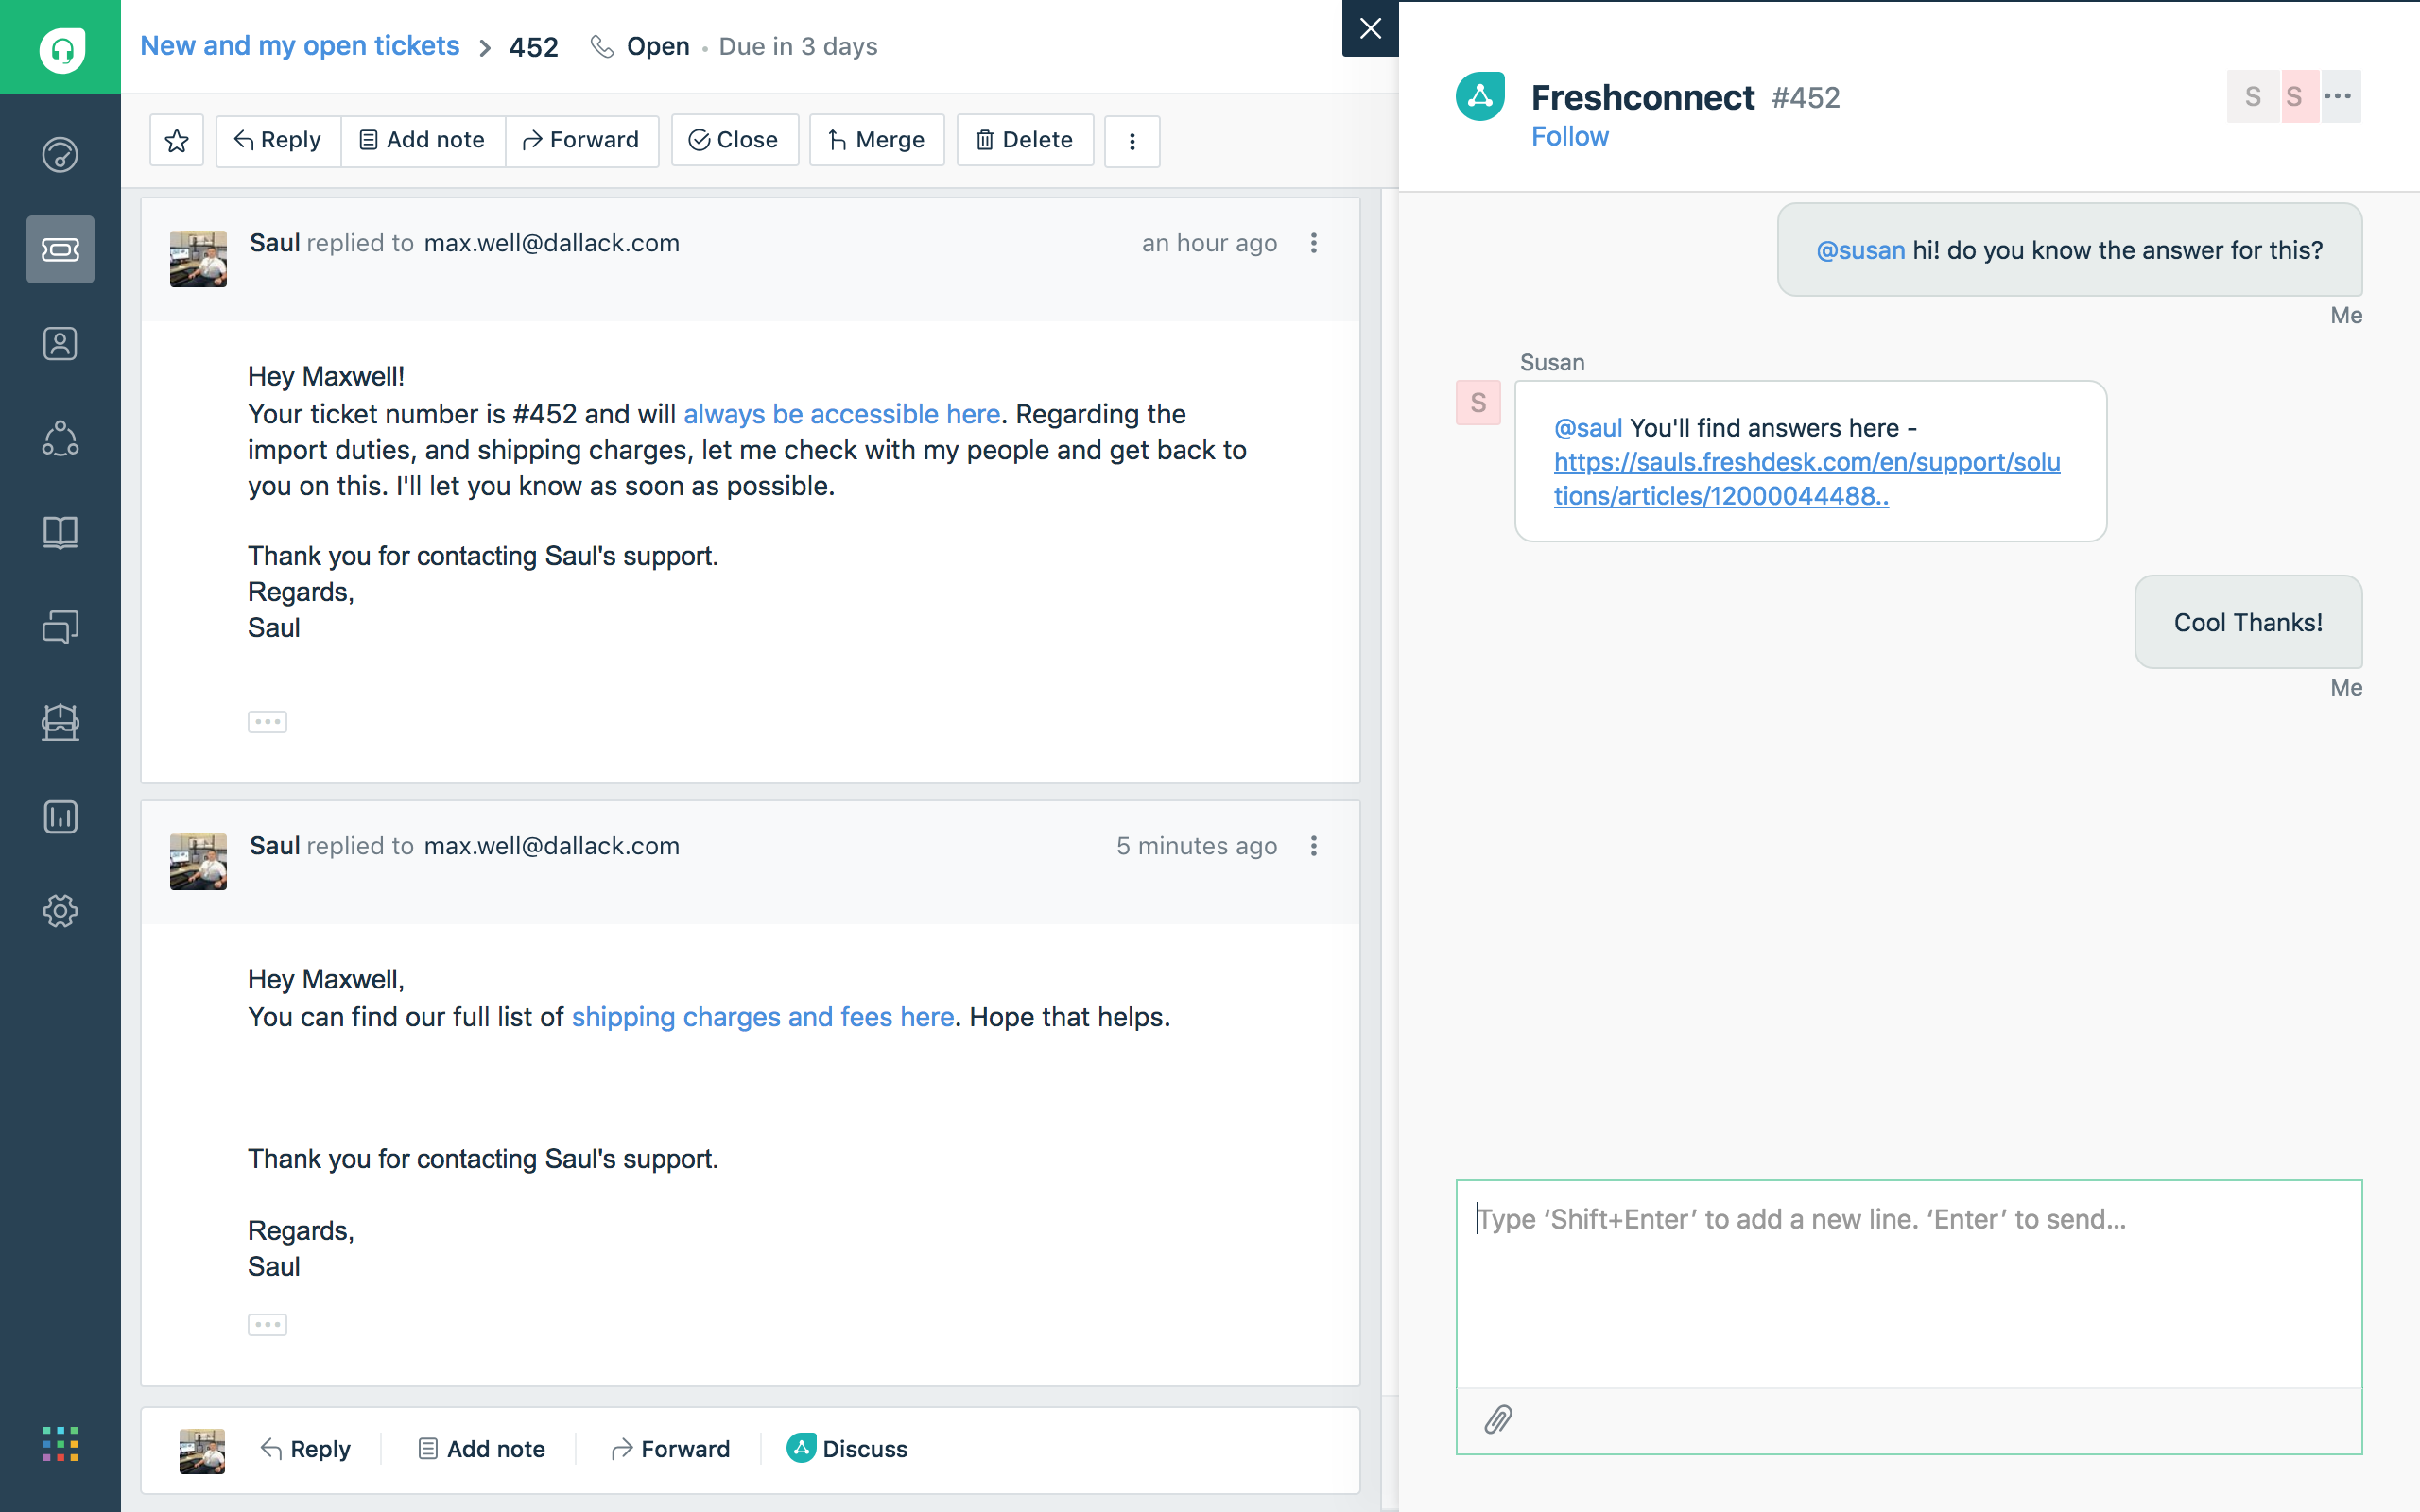The image size is (2420, 1512).
Task: Select the bot automations icon in sidebar
Action: [60, 722]
